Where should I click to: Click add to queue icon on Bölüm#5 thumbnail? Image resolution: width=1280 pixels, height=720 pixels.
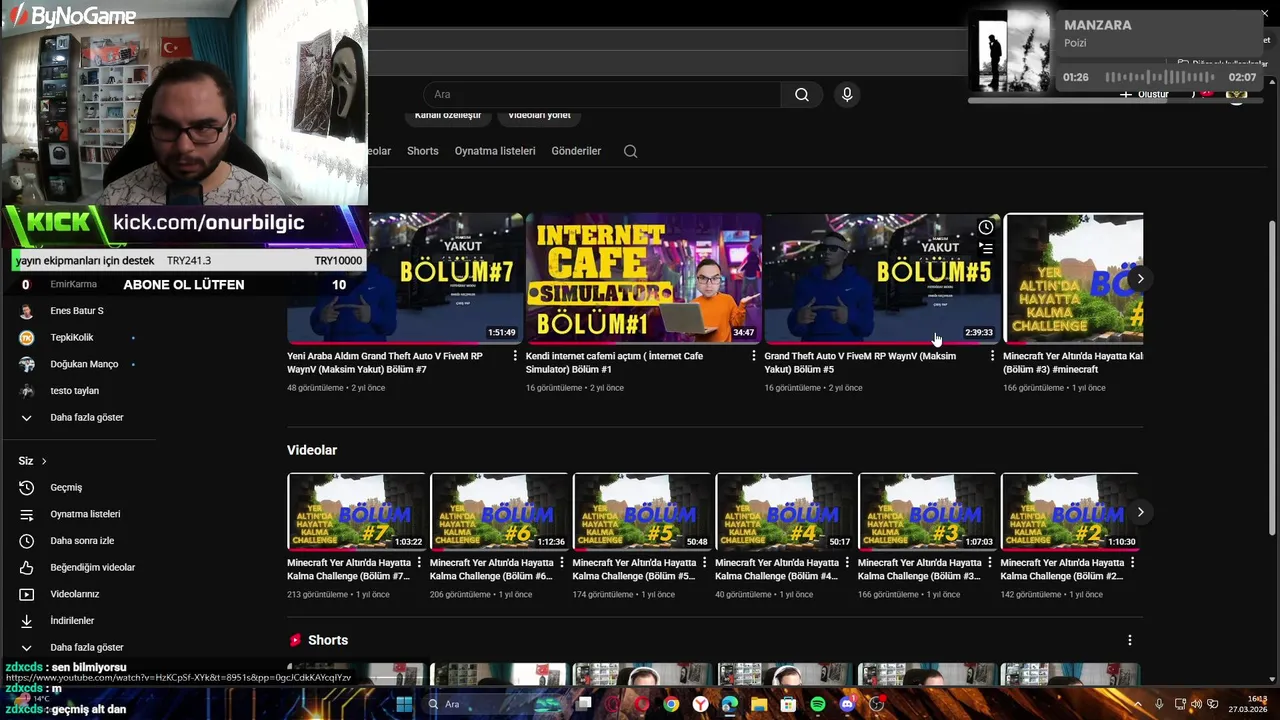pyautogui.click(x=985, y=249)
